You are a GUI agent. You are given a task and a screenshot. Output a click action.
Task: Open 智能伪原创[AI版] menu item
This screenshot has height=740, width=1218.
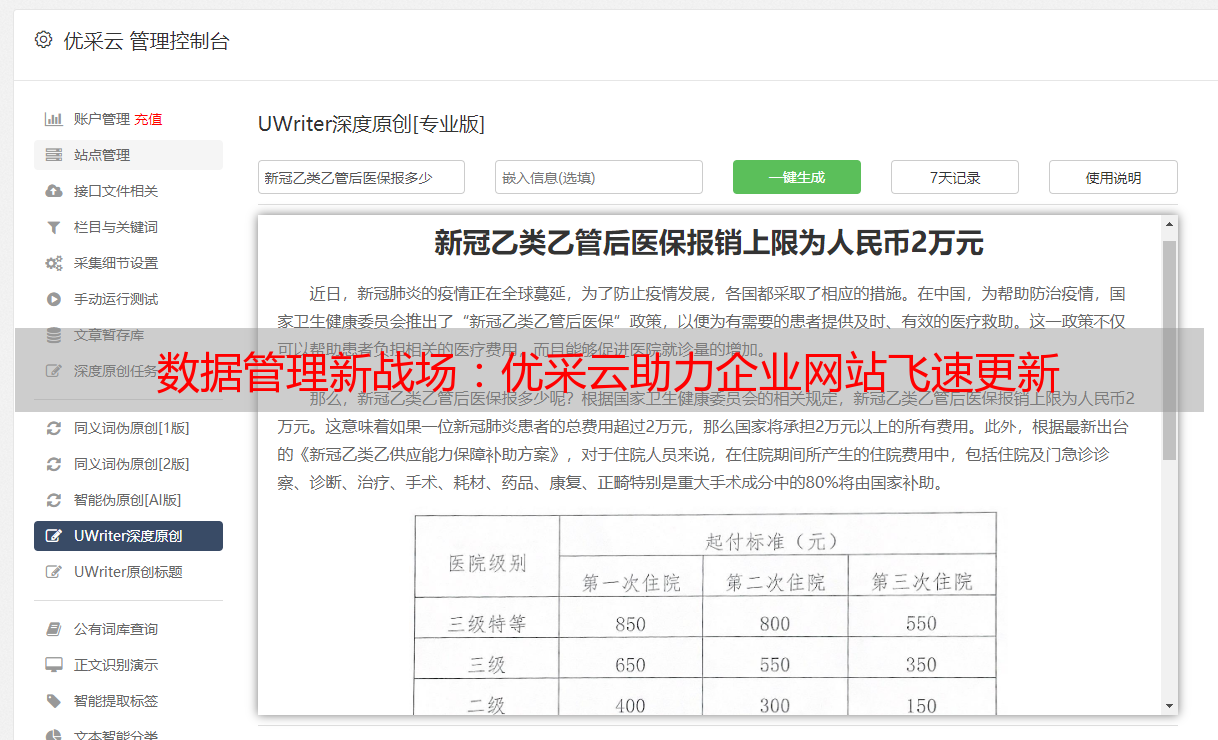(127, 500)
